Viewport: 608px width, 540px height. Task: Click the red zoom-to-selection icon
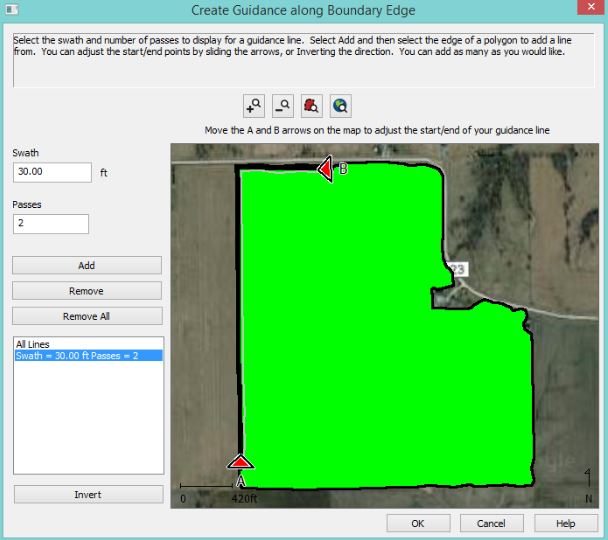pyautogui.click(x=312, y=105)
